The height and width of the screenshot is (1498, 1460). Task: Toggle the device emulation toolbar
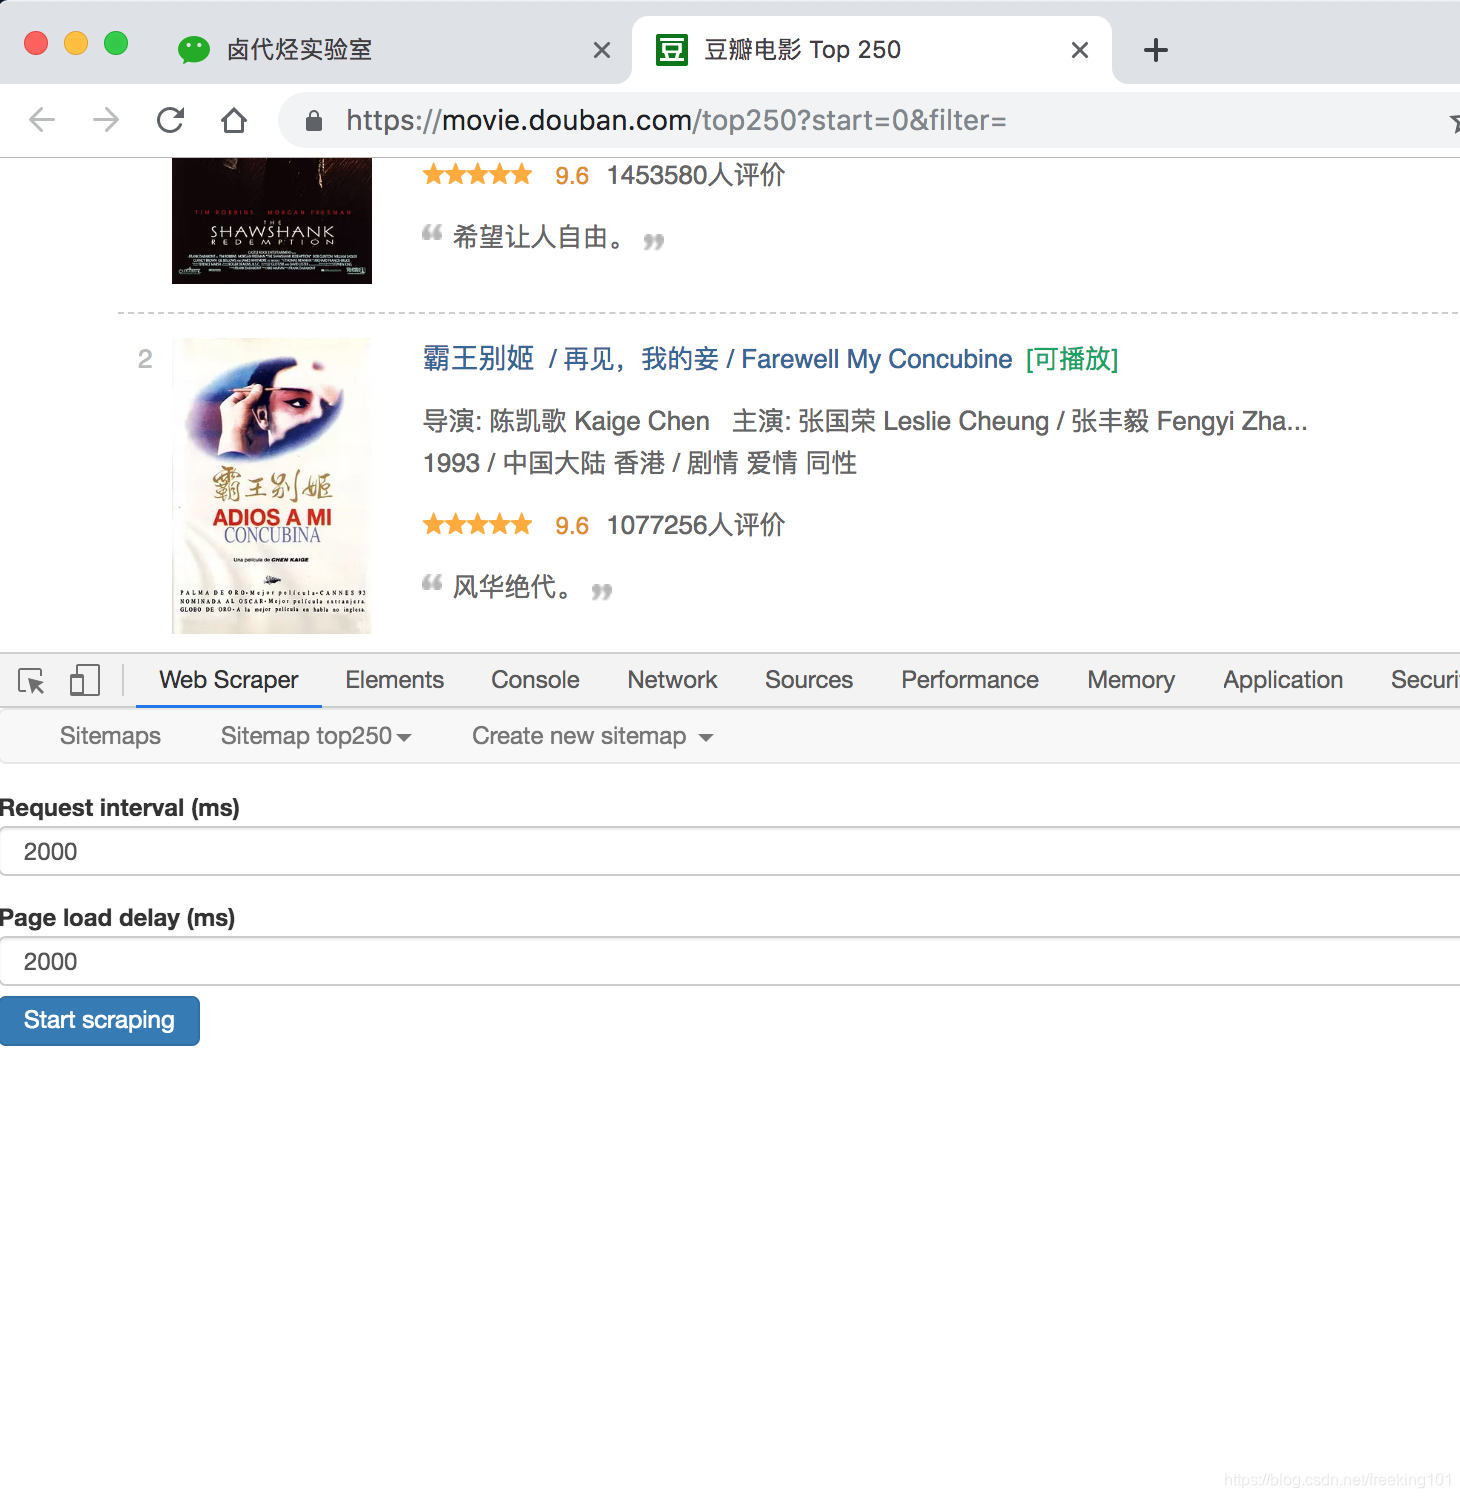click(84, 680)
